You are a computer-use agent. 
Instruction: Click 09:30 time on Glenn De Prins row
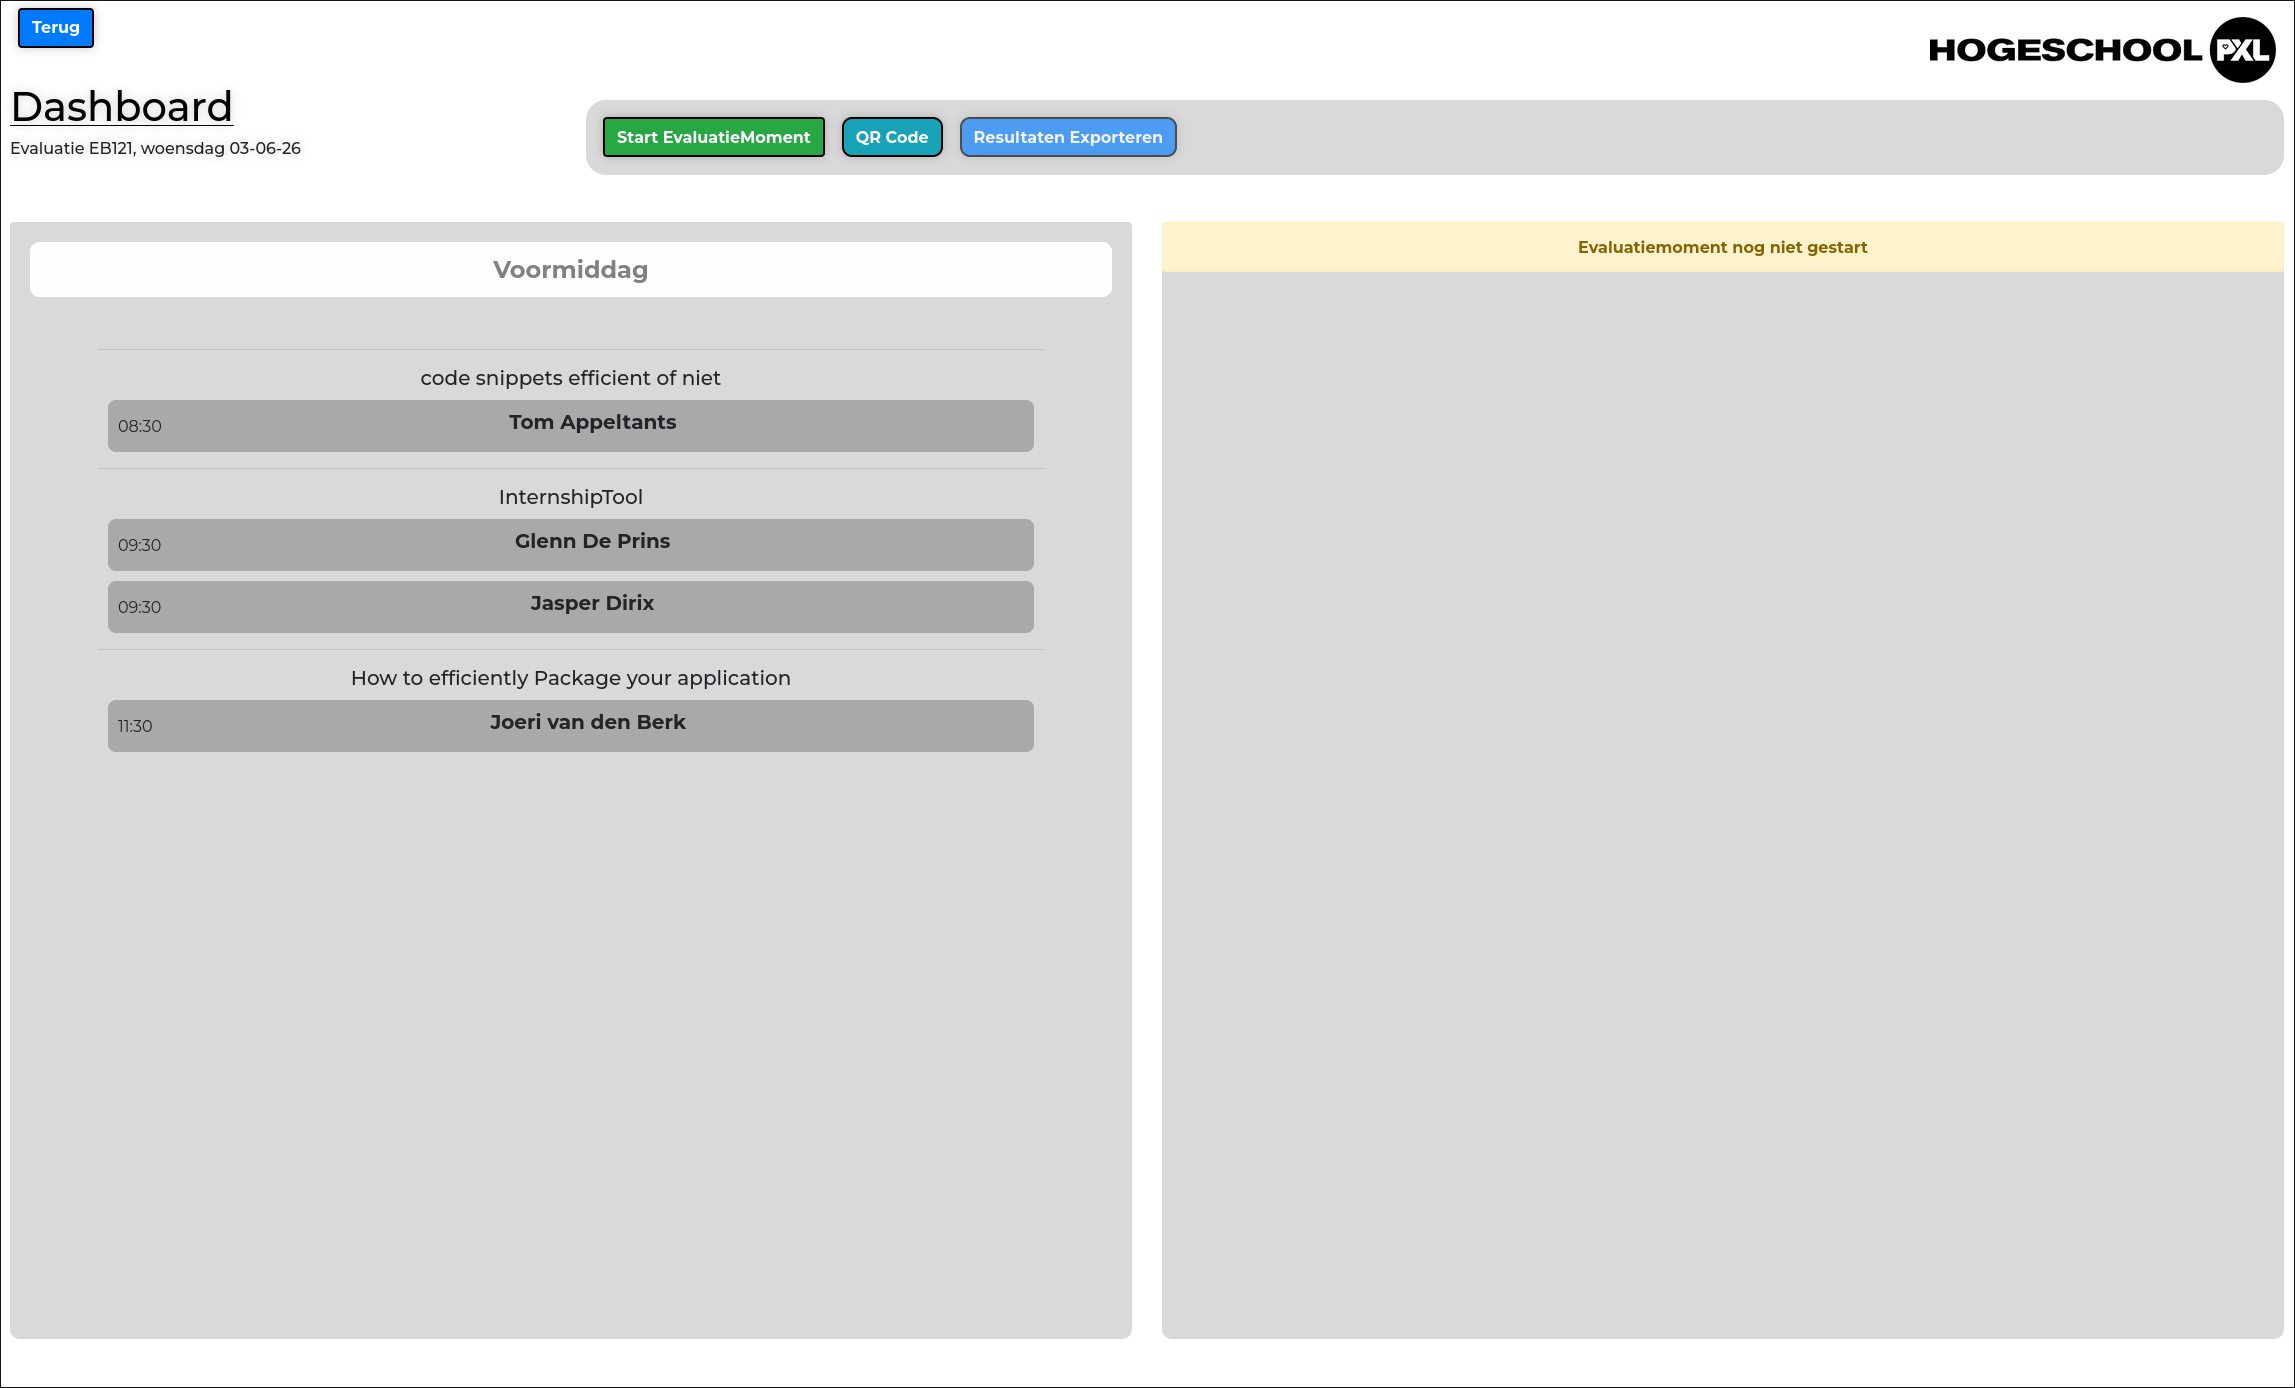click(140, 545)
